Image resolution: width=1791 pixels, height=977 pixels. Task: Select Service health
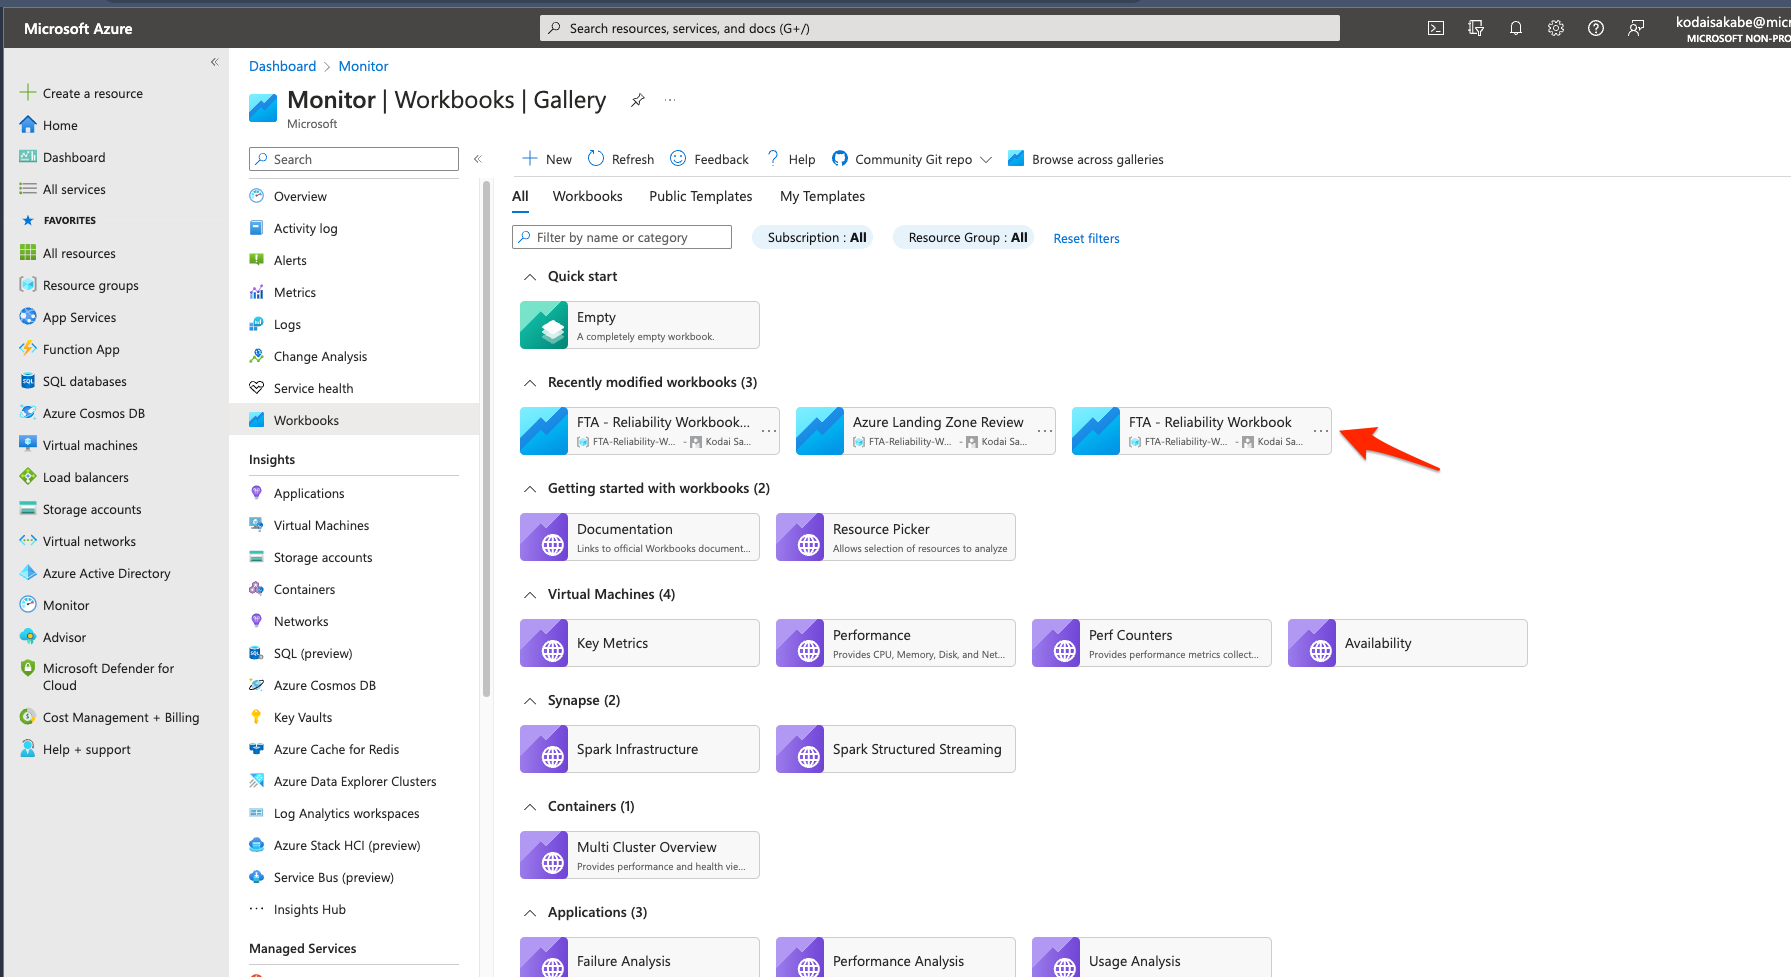[313, 387]
